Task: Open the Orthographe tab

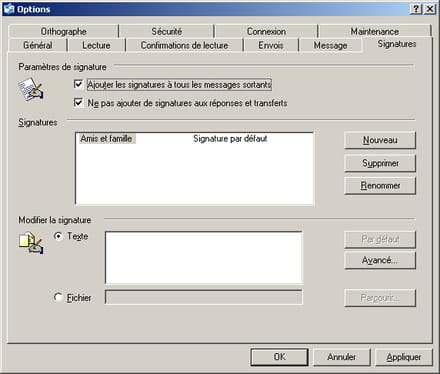Action: click(64, 31)
